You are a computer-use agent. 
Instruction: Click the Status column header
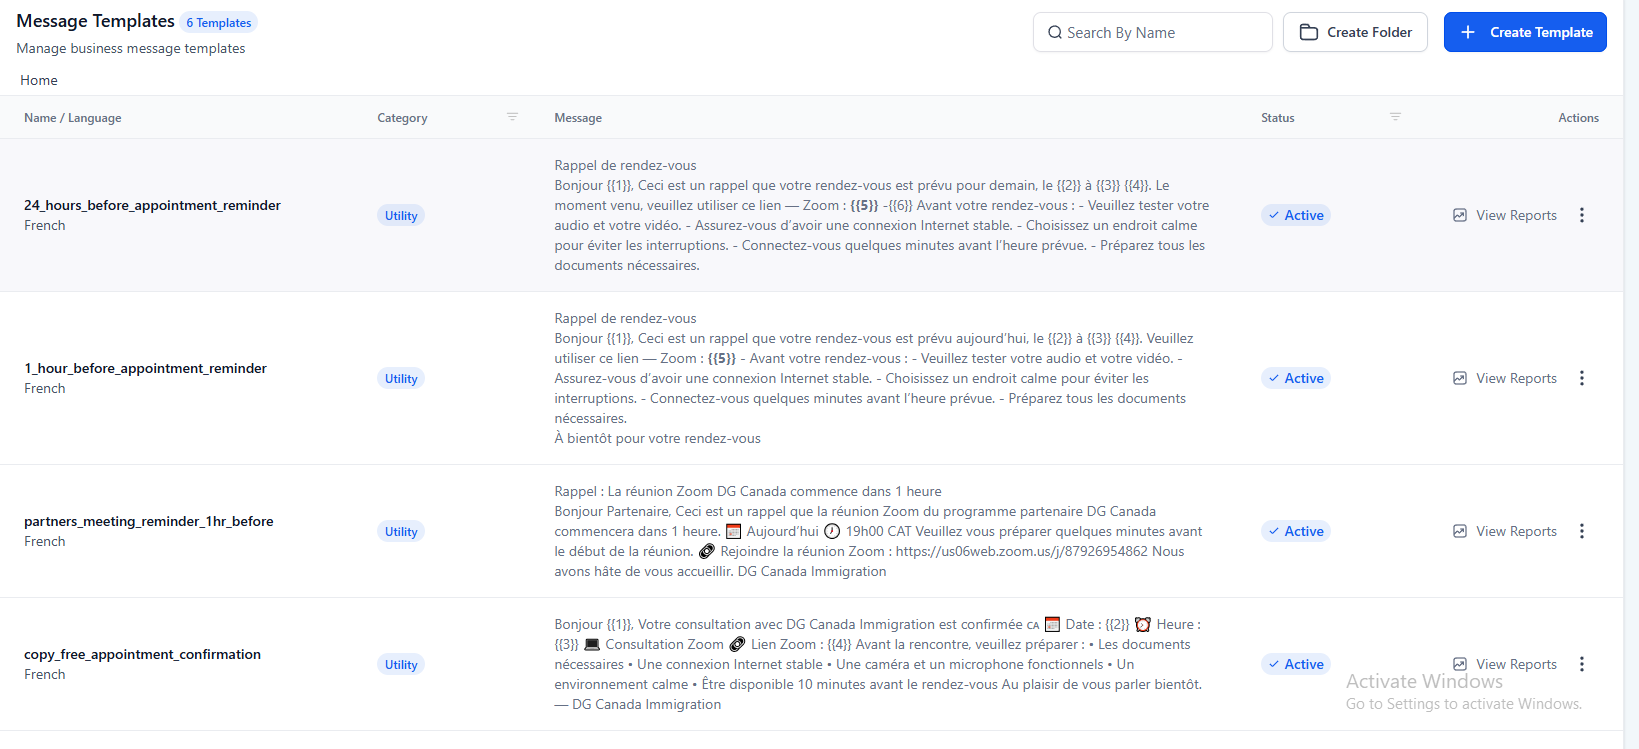pyautogui.click(x=1277, y=118)
